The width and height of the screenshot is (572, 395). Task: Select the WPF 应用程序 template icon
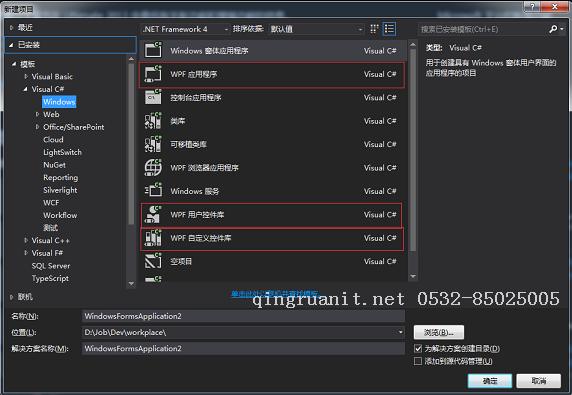click(153, 74)
